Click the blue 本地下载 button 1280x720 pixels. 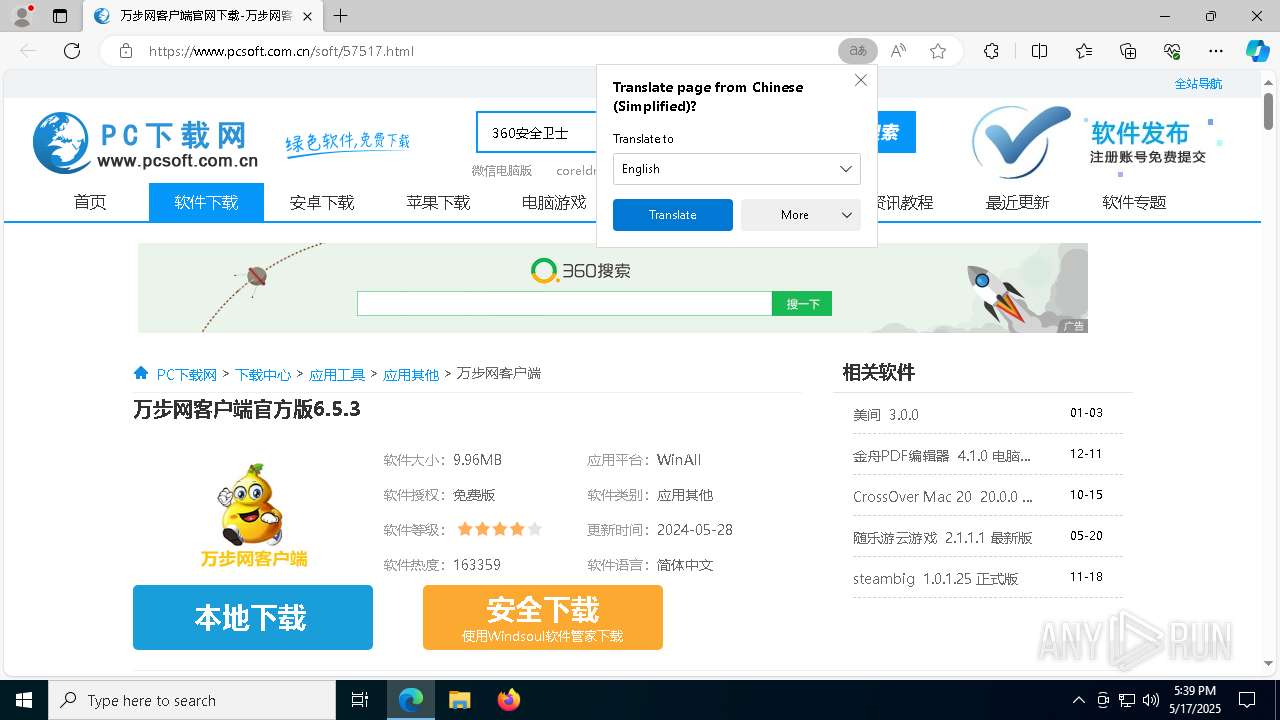[253, 618]
